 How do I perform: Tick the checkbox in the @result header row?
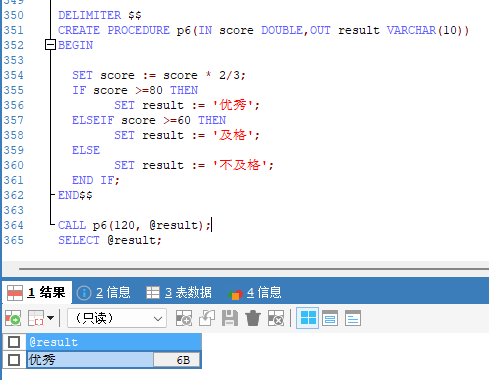(14, 342)
